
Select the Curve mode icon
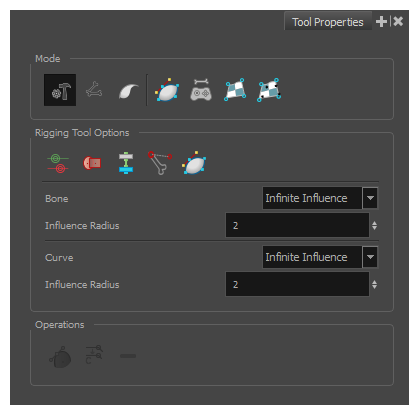pyautogui.click(x=128, y=91)
